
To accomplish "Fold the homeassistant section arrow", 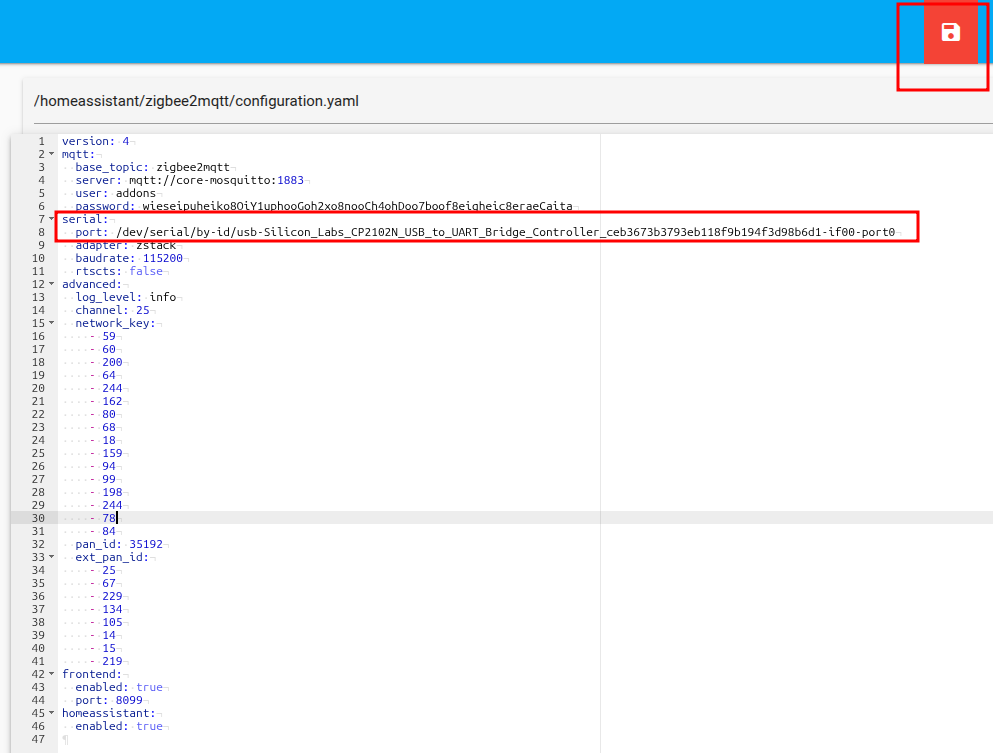I will coord(51,713).
